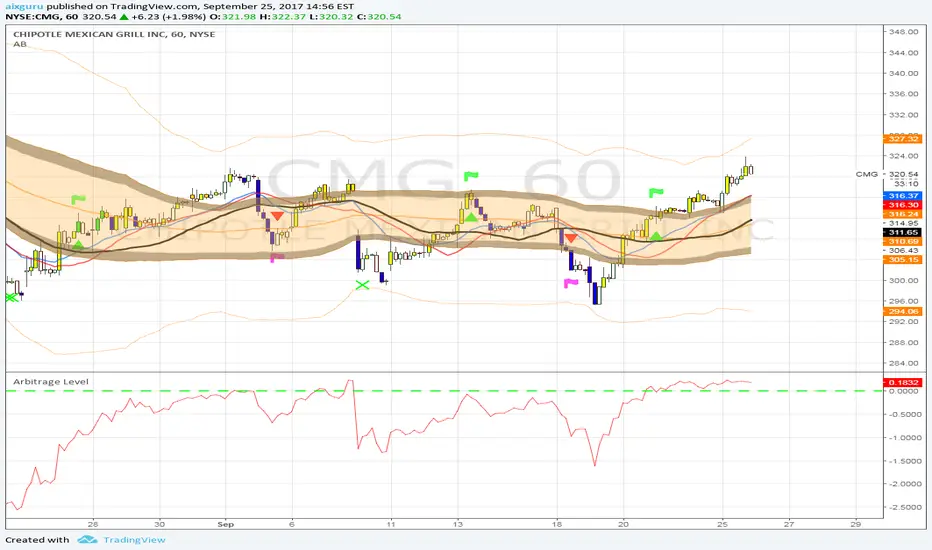Click the orange 294.06 price label
Image resolution: width=932 pixels, height=550 pixels.
[x=903, y=311]
